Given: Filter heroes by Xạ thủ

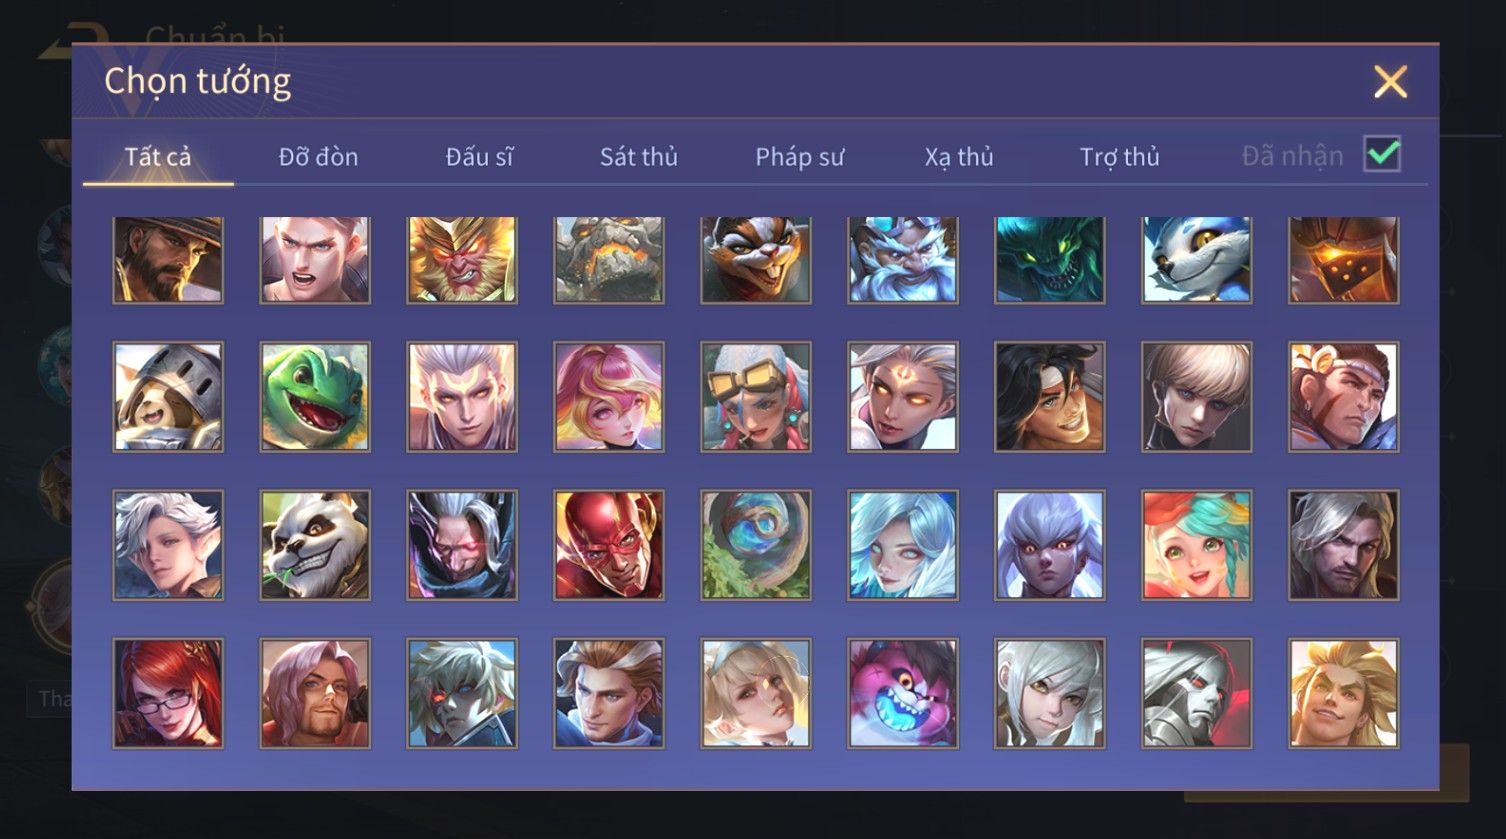Looking at the screenshot, I should [x=959, y=157].
